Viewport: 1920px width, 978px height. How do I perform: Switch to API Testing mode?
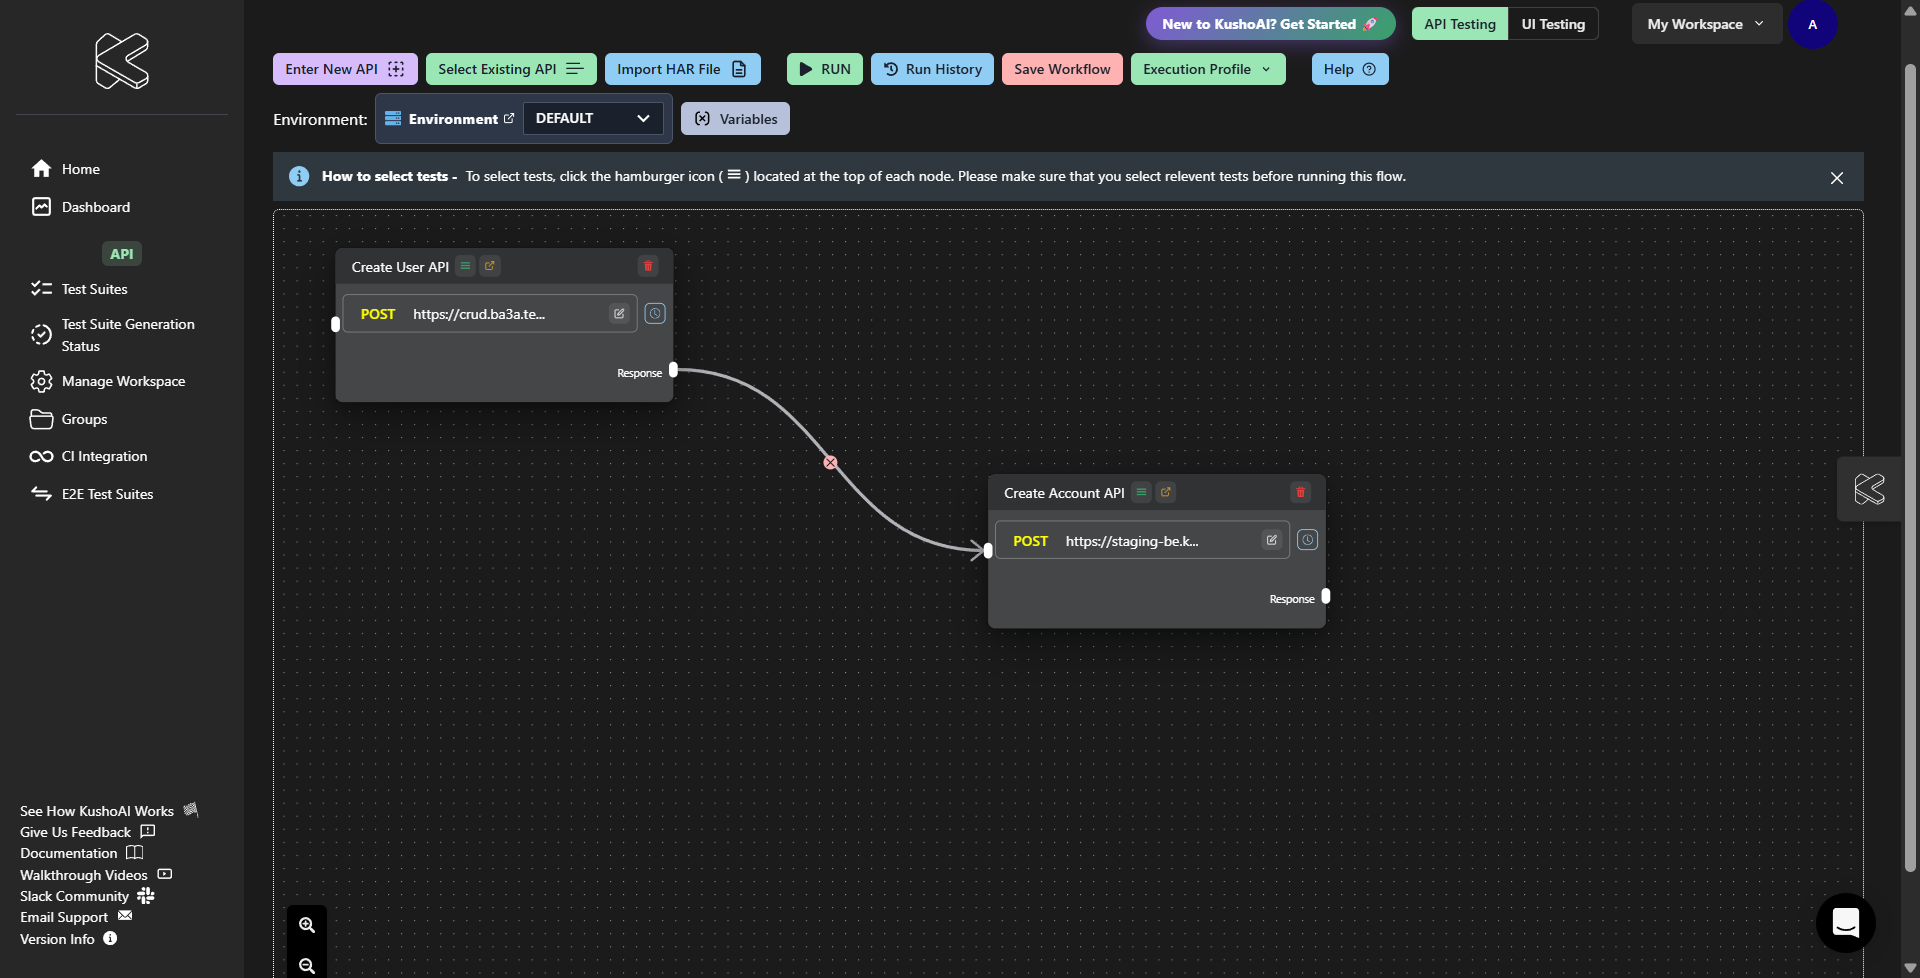(x=1459, y=24)
